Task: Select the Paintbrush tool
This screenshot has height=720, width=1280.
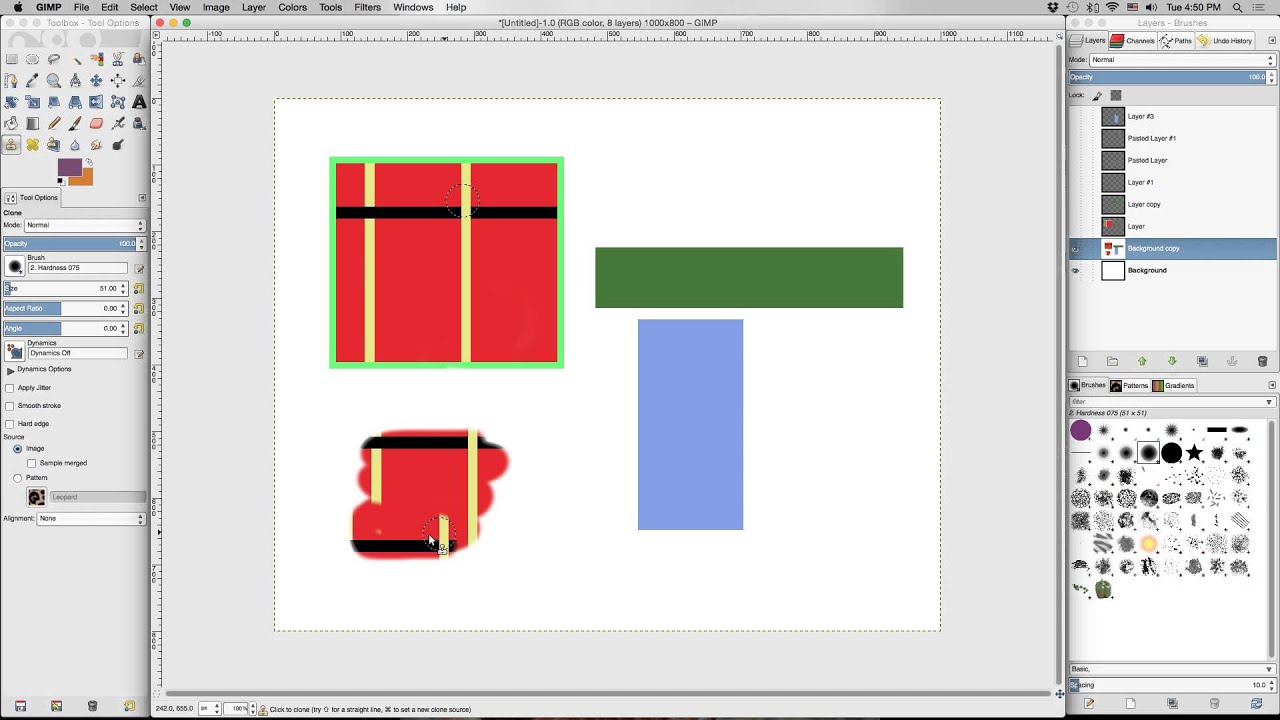Action: coord(75,123)
